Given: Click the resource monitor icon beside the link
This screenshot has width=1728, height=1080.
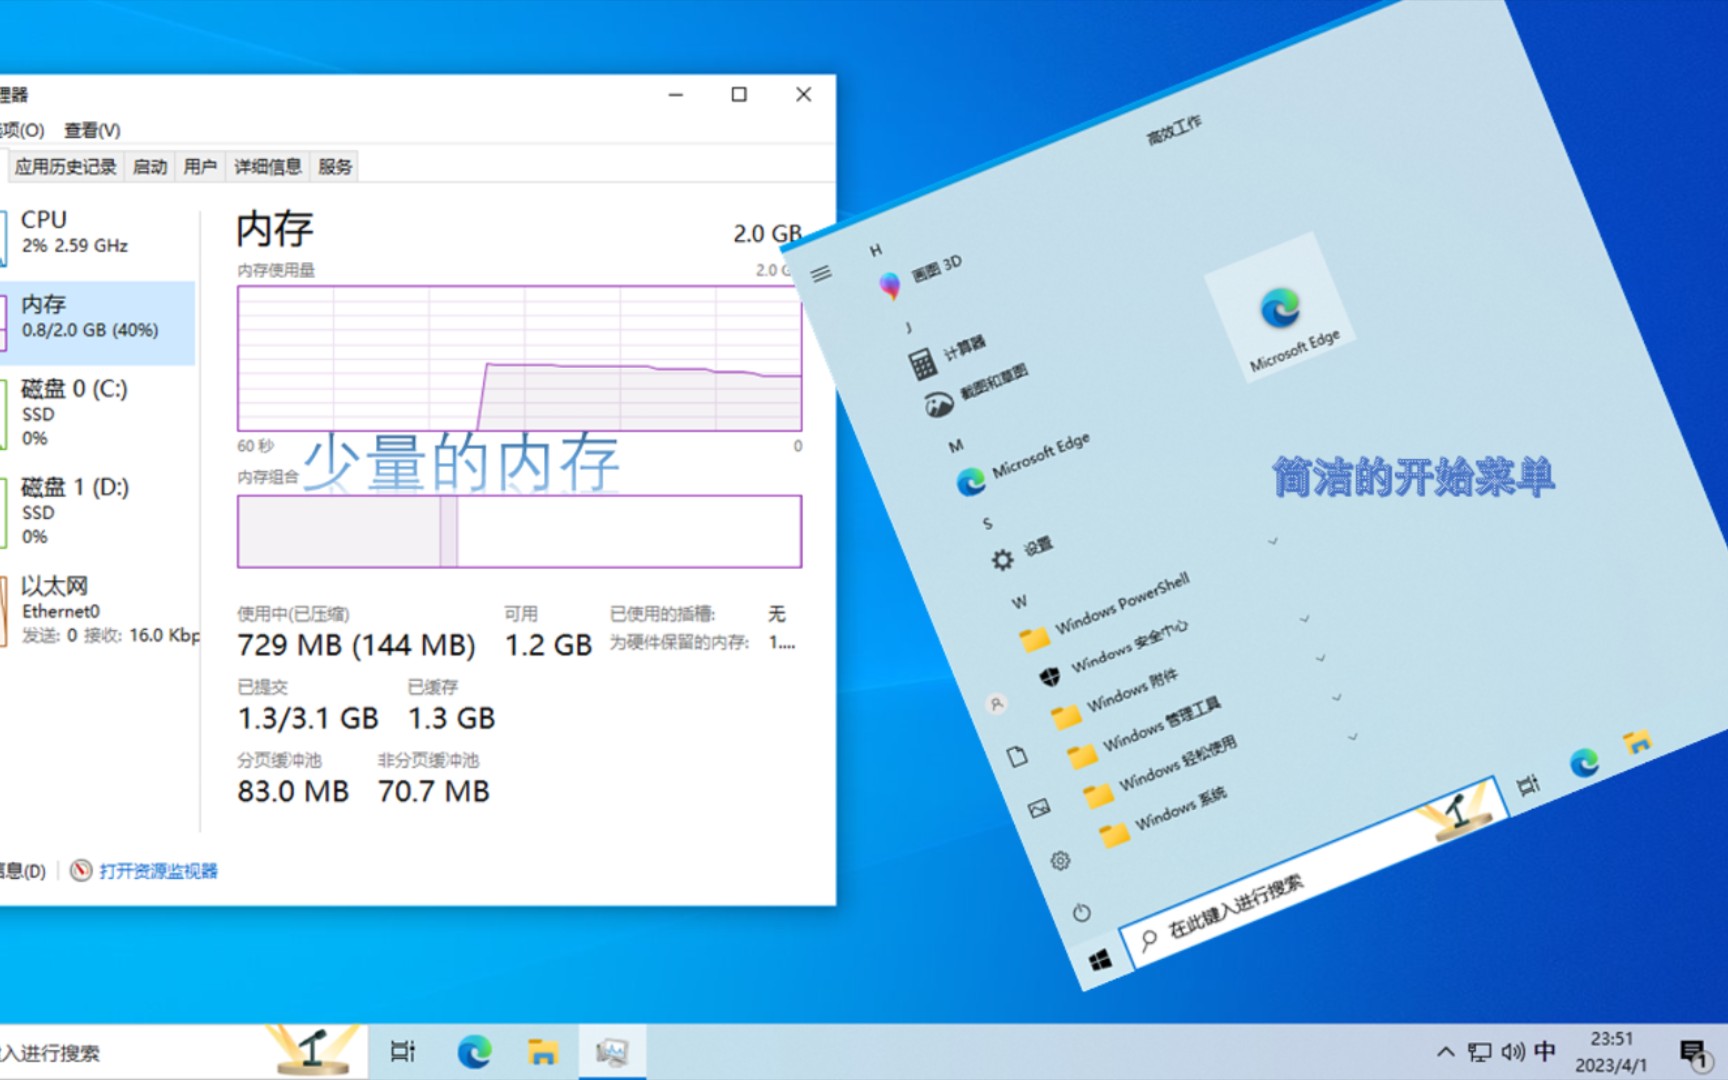Looking at the screenshot, I should click(81, 870).
